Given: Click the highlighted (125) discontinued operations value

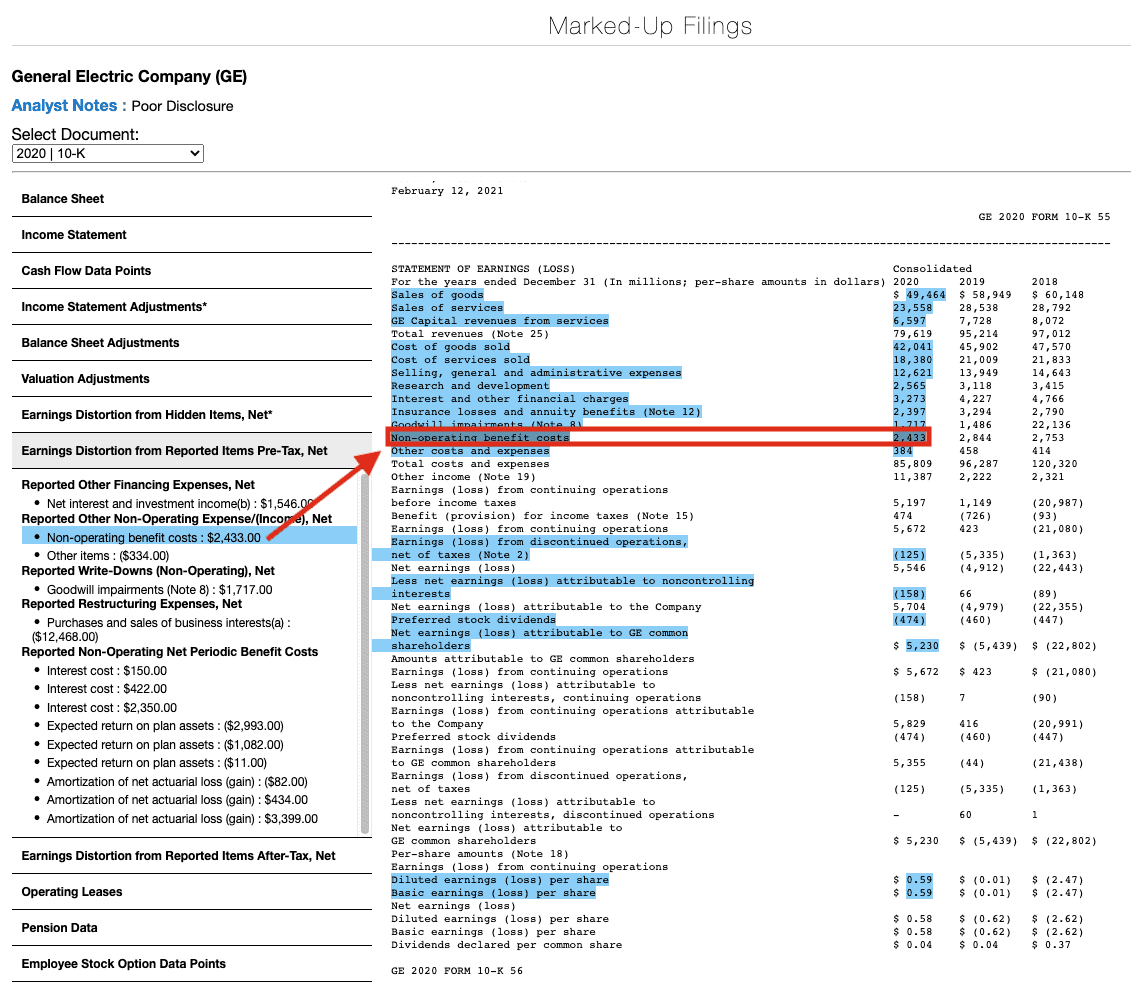Looking at the screenshot, I should click(x=910, y=555).
